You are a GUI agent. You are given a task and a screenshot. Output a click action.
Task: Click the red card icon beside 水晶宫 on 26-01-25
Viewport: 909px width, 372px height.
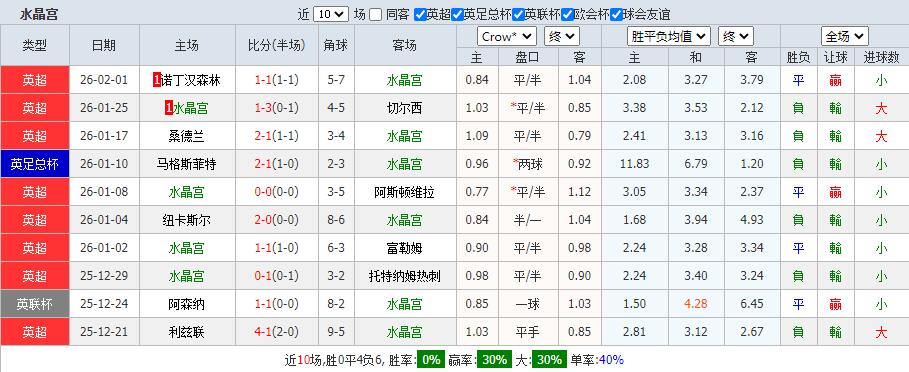tap(169, 108)
